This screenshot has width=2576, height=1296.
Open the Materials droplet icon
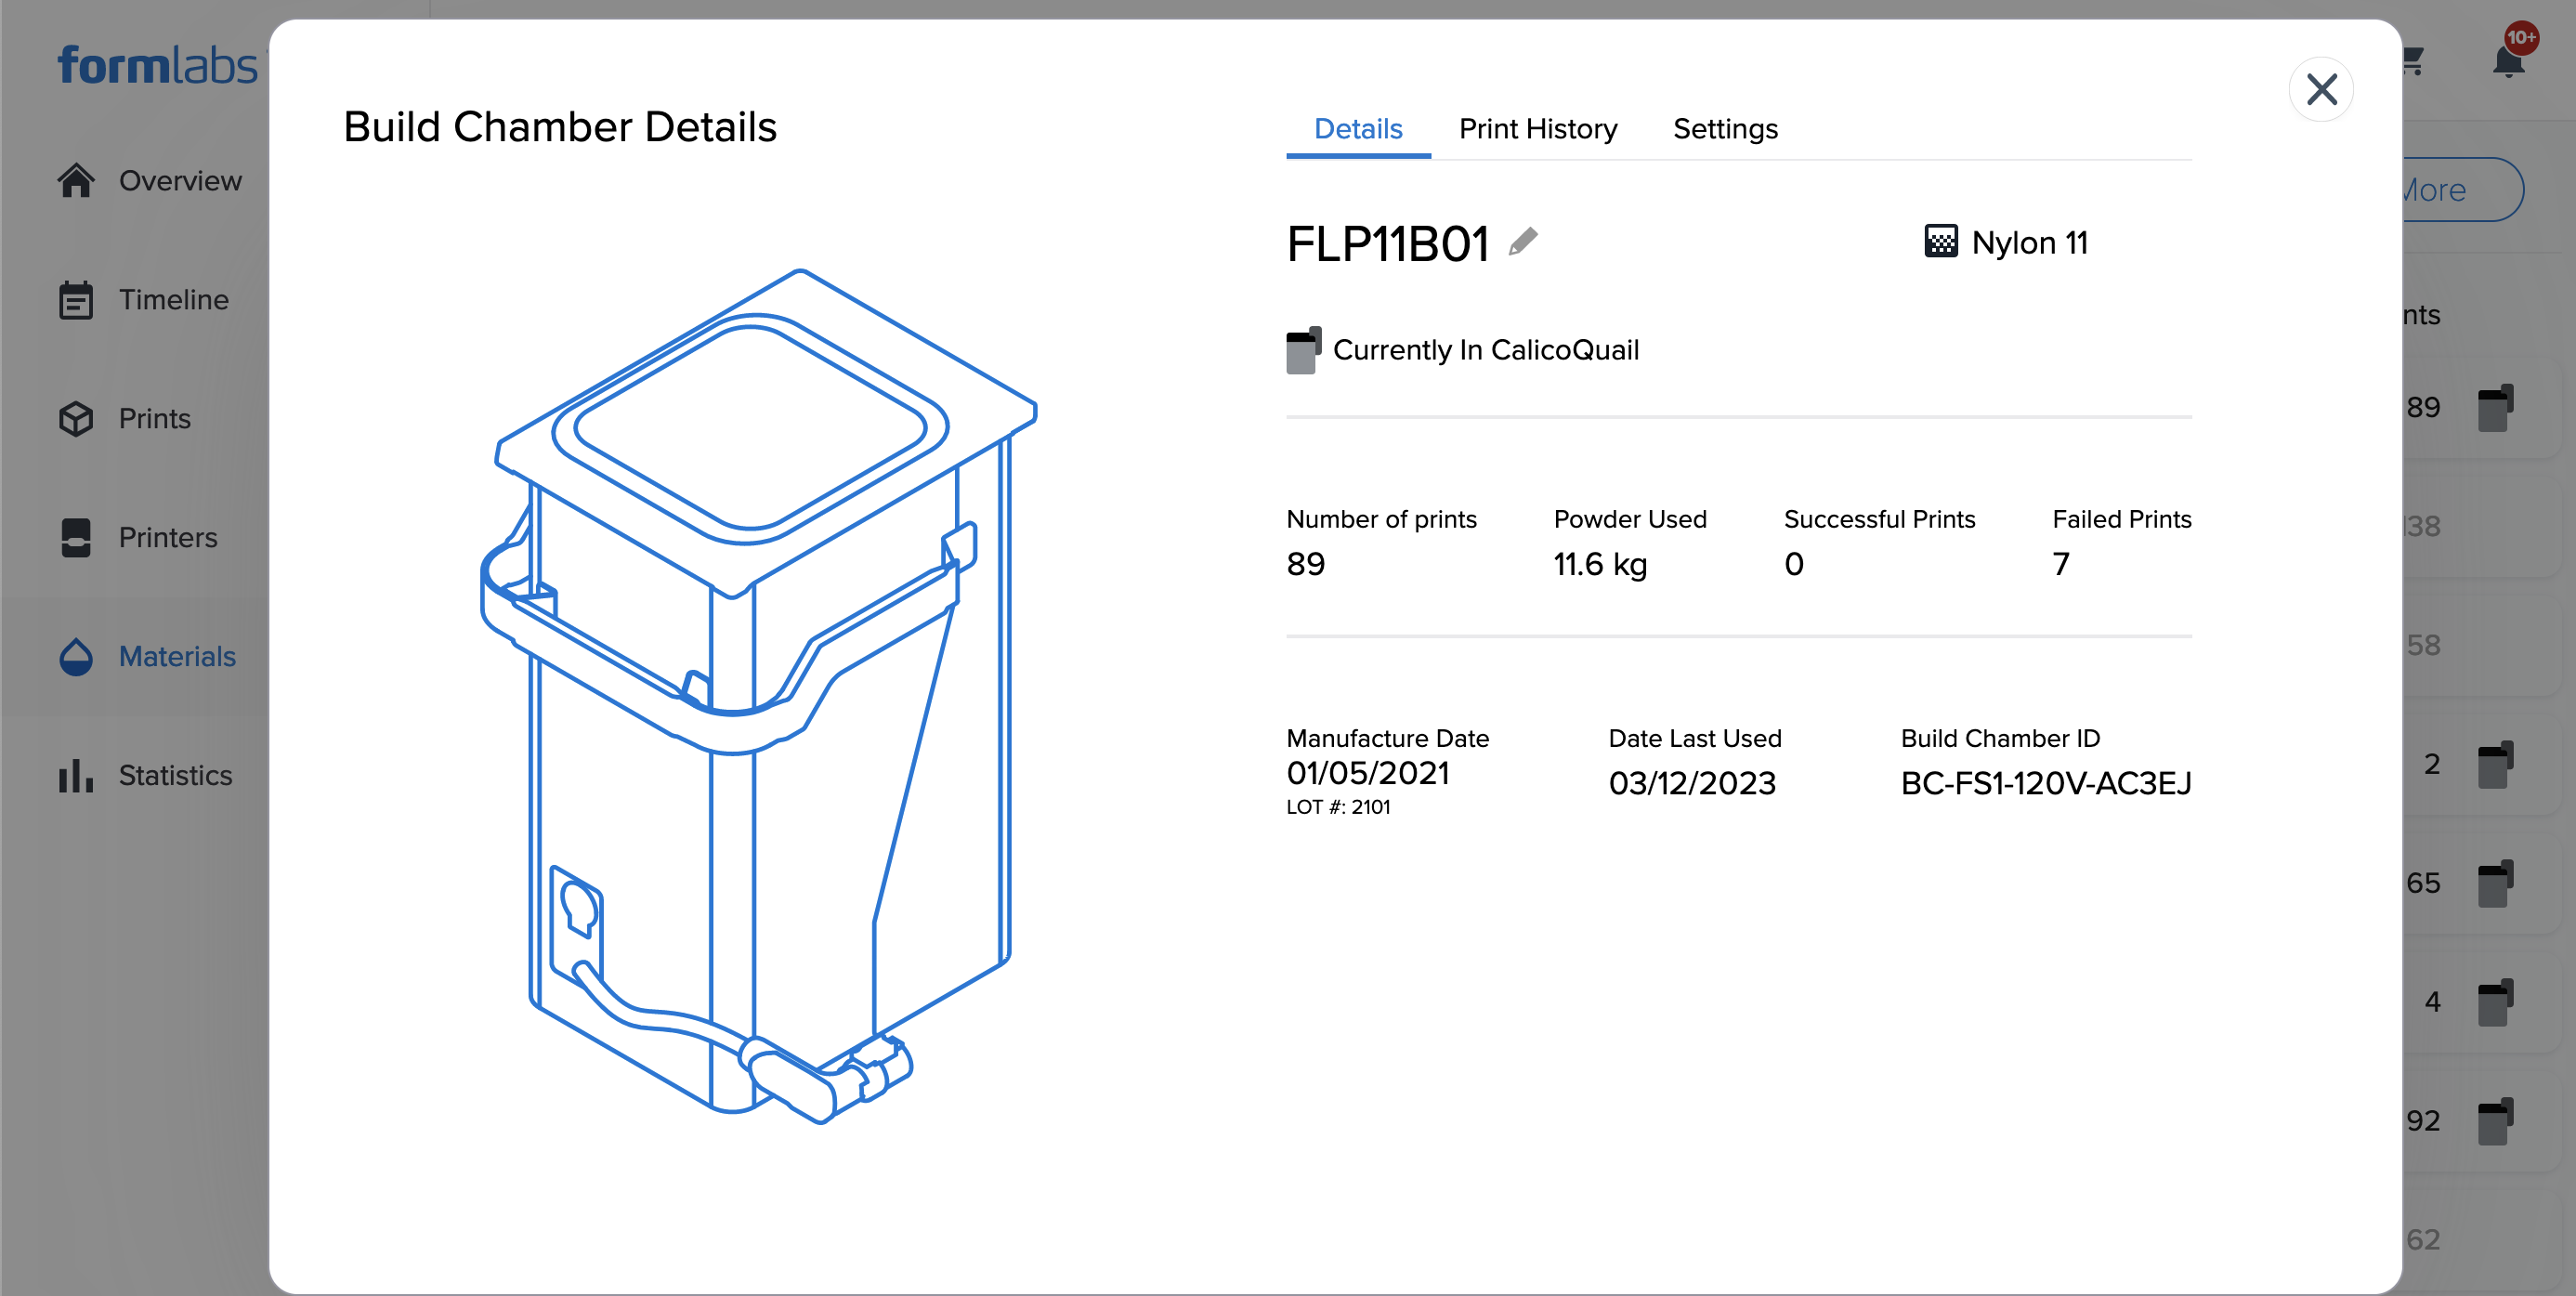point(77,656)
